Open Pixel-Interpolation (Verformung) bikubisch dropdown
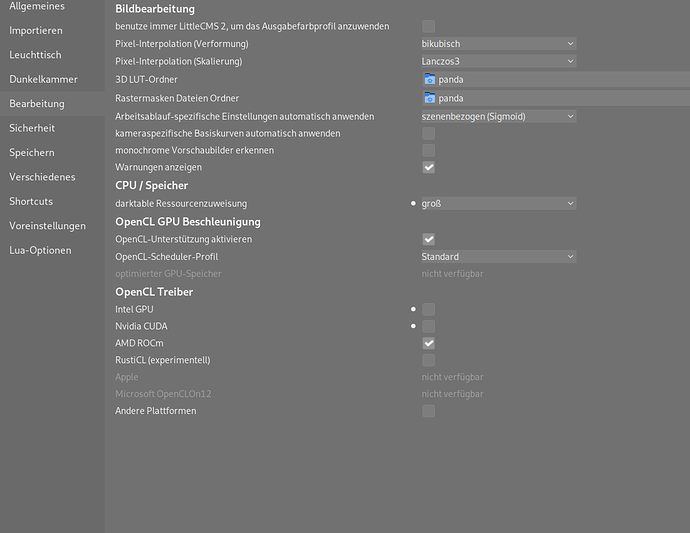 (498, 44)
